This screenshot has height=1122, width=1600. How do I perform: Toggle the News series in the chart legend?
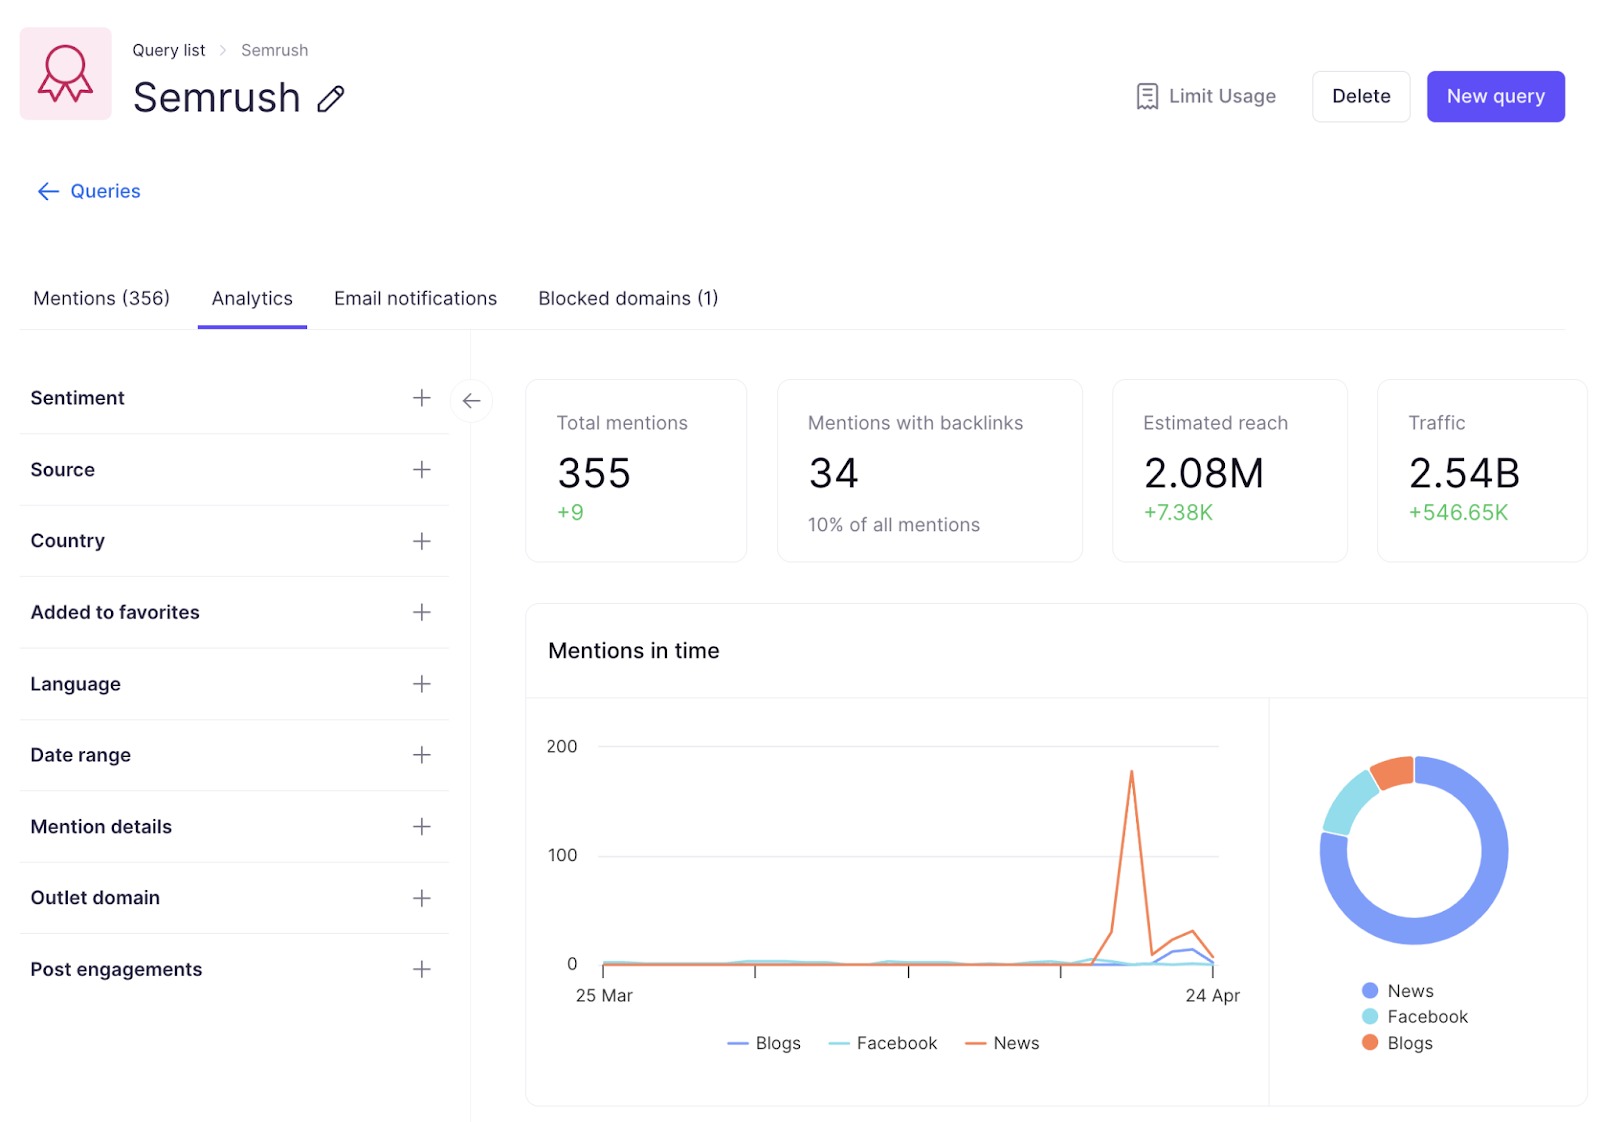(x=1002, y=1043)
